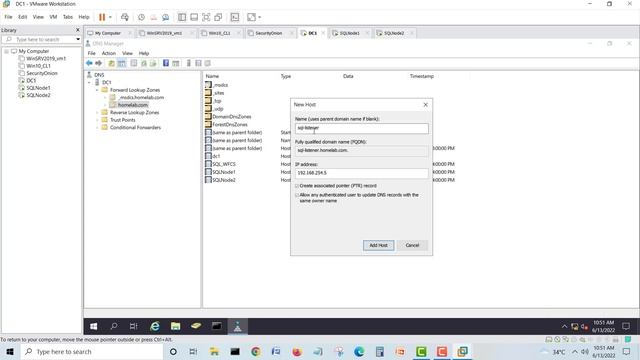Toggle the show library sidebar icon
Viewport: 640px width, 360px height.
(x=182, y=17)
